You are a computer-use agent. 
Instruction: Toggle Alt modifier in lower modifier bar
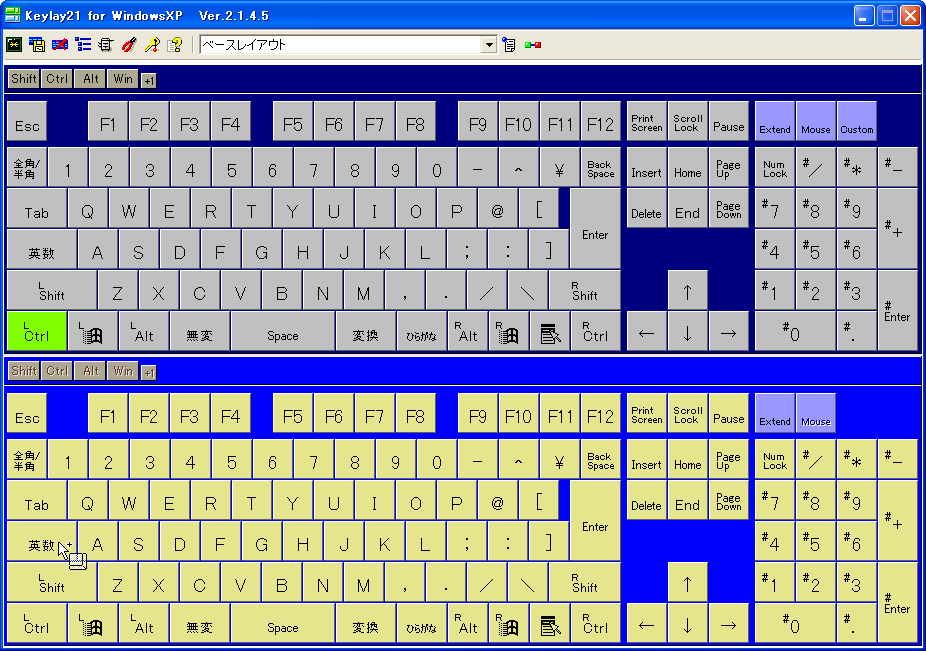(90, 370)
